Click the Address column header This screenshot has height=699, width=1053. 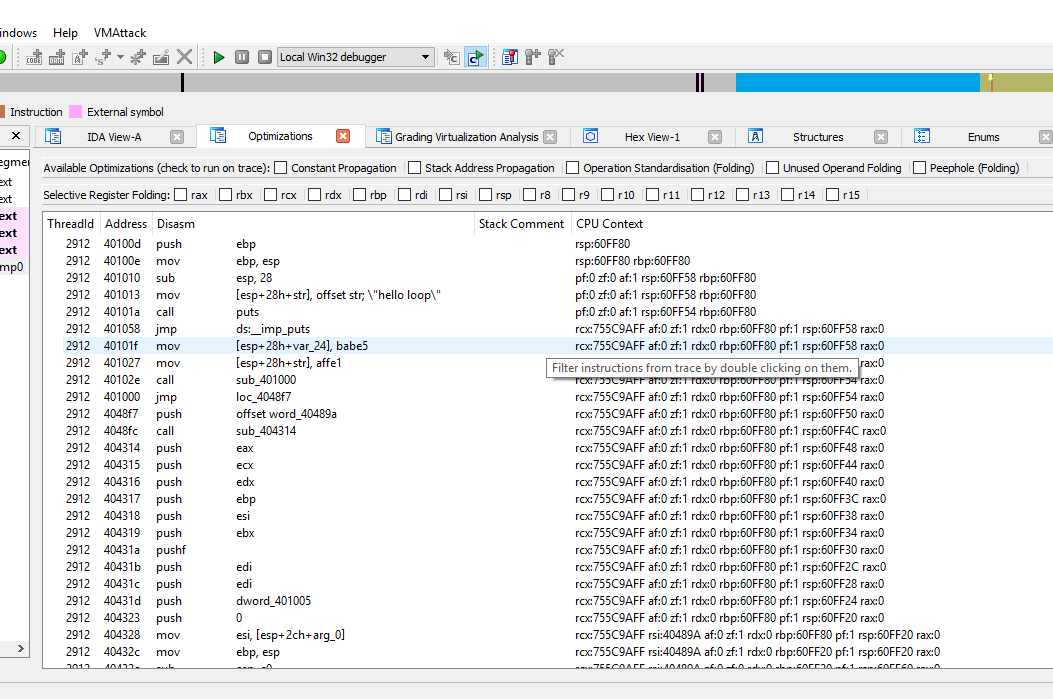point(126,224)
